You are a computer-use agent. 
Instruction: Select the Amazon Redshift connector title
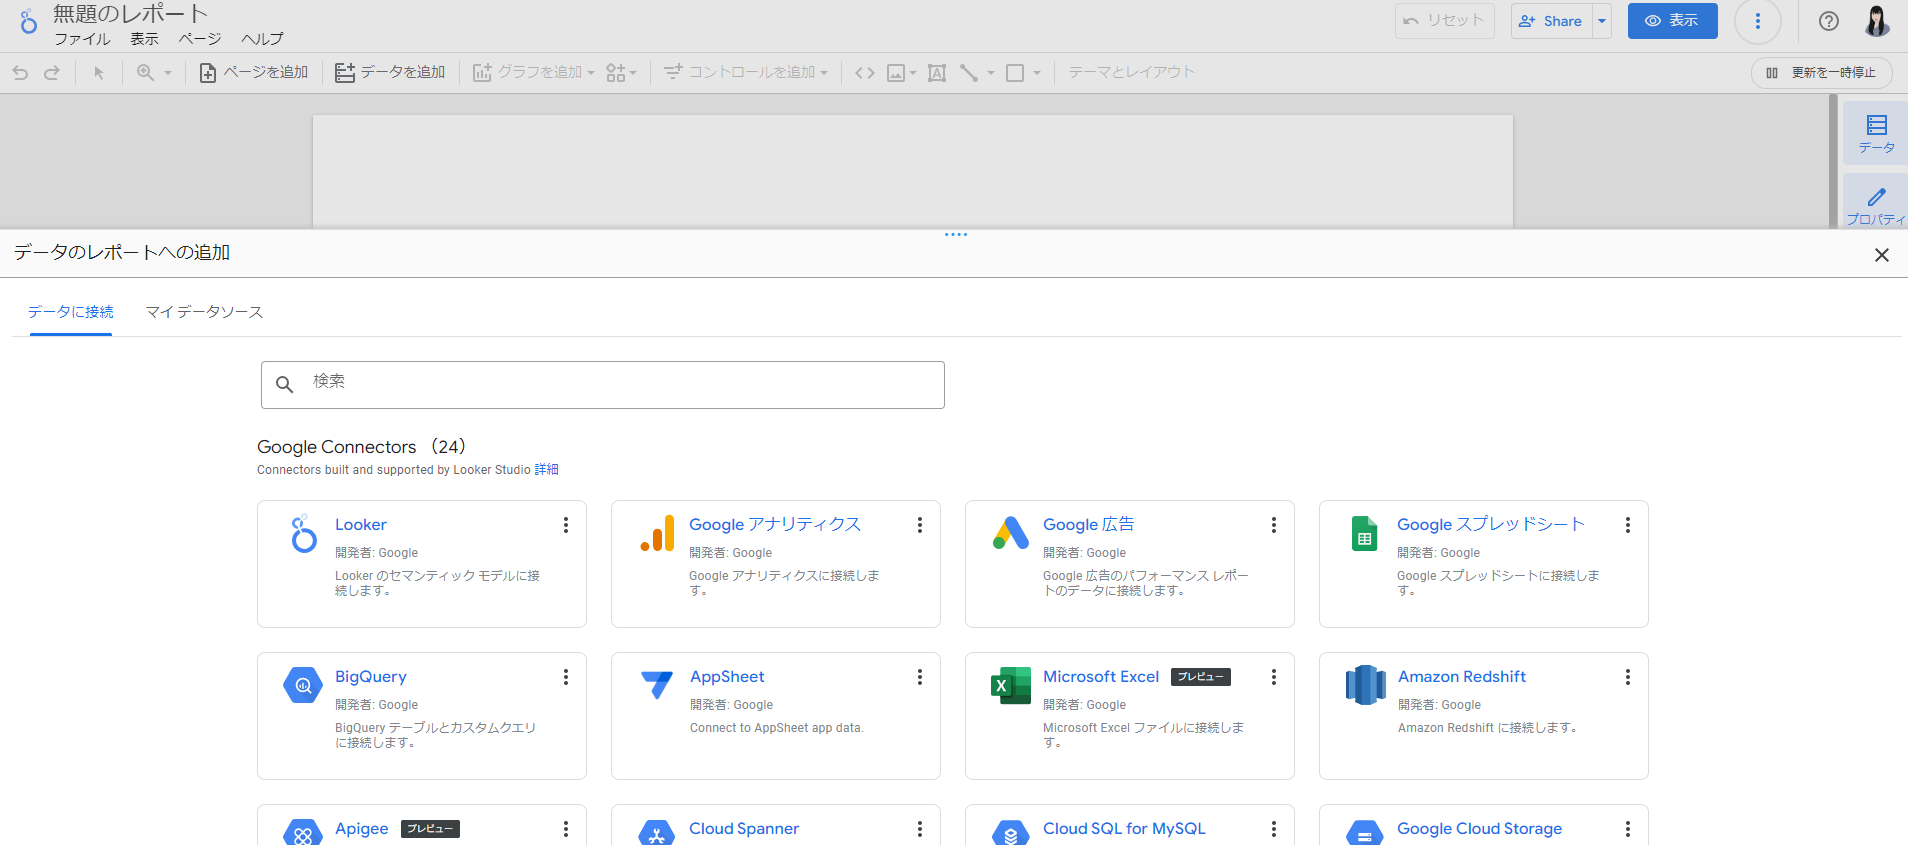click(x=1462, y=677)
